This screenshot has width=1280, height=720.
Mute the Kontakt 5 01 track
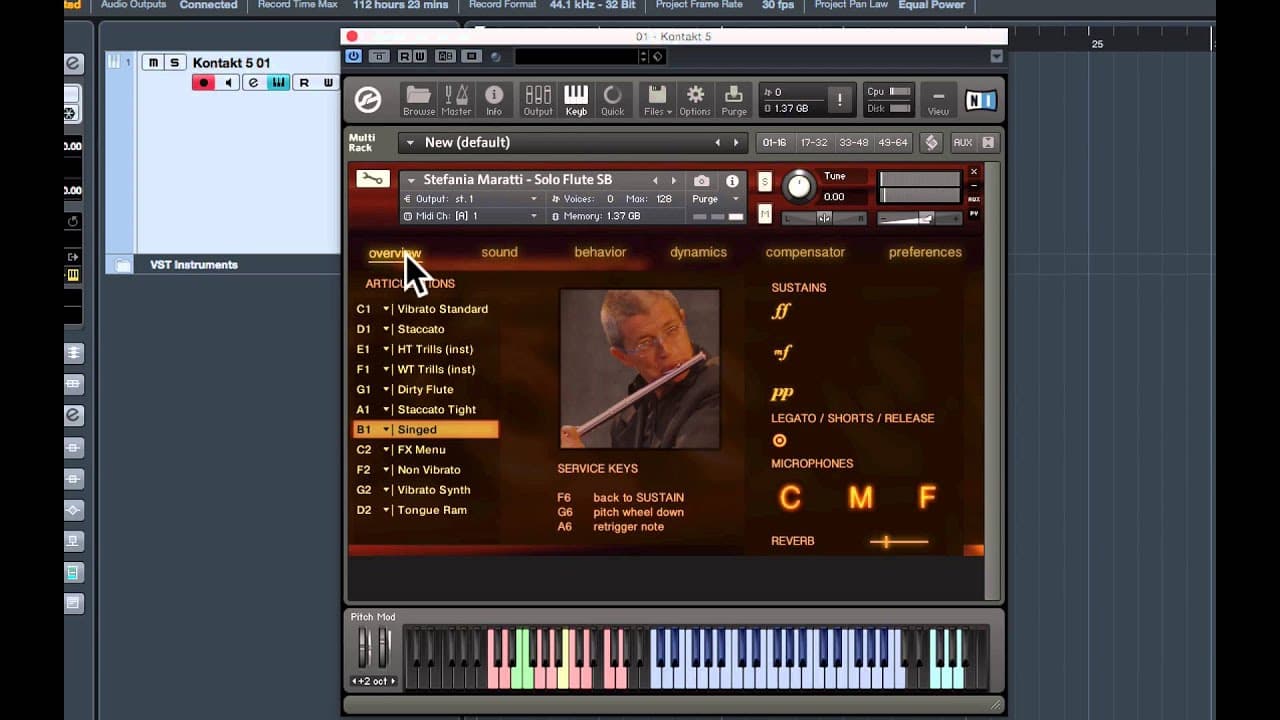[x=153, y=63]
